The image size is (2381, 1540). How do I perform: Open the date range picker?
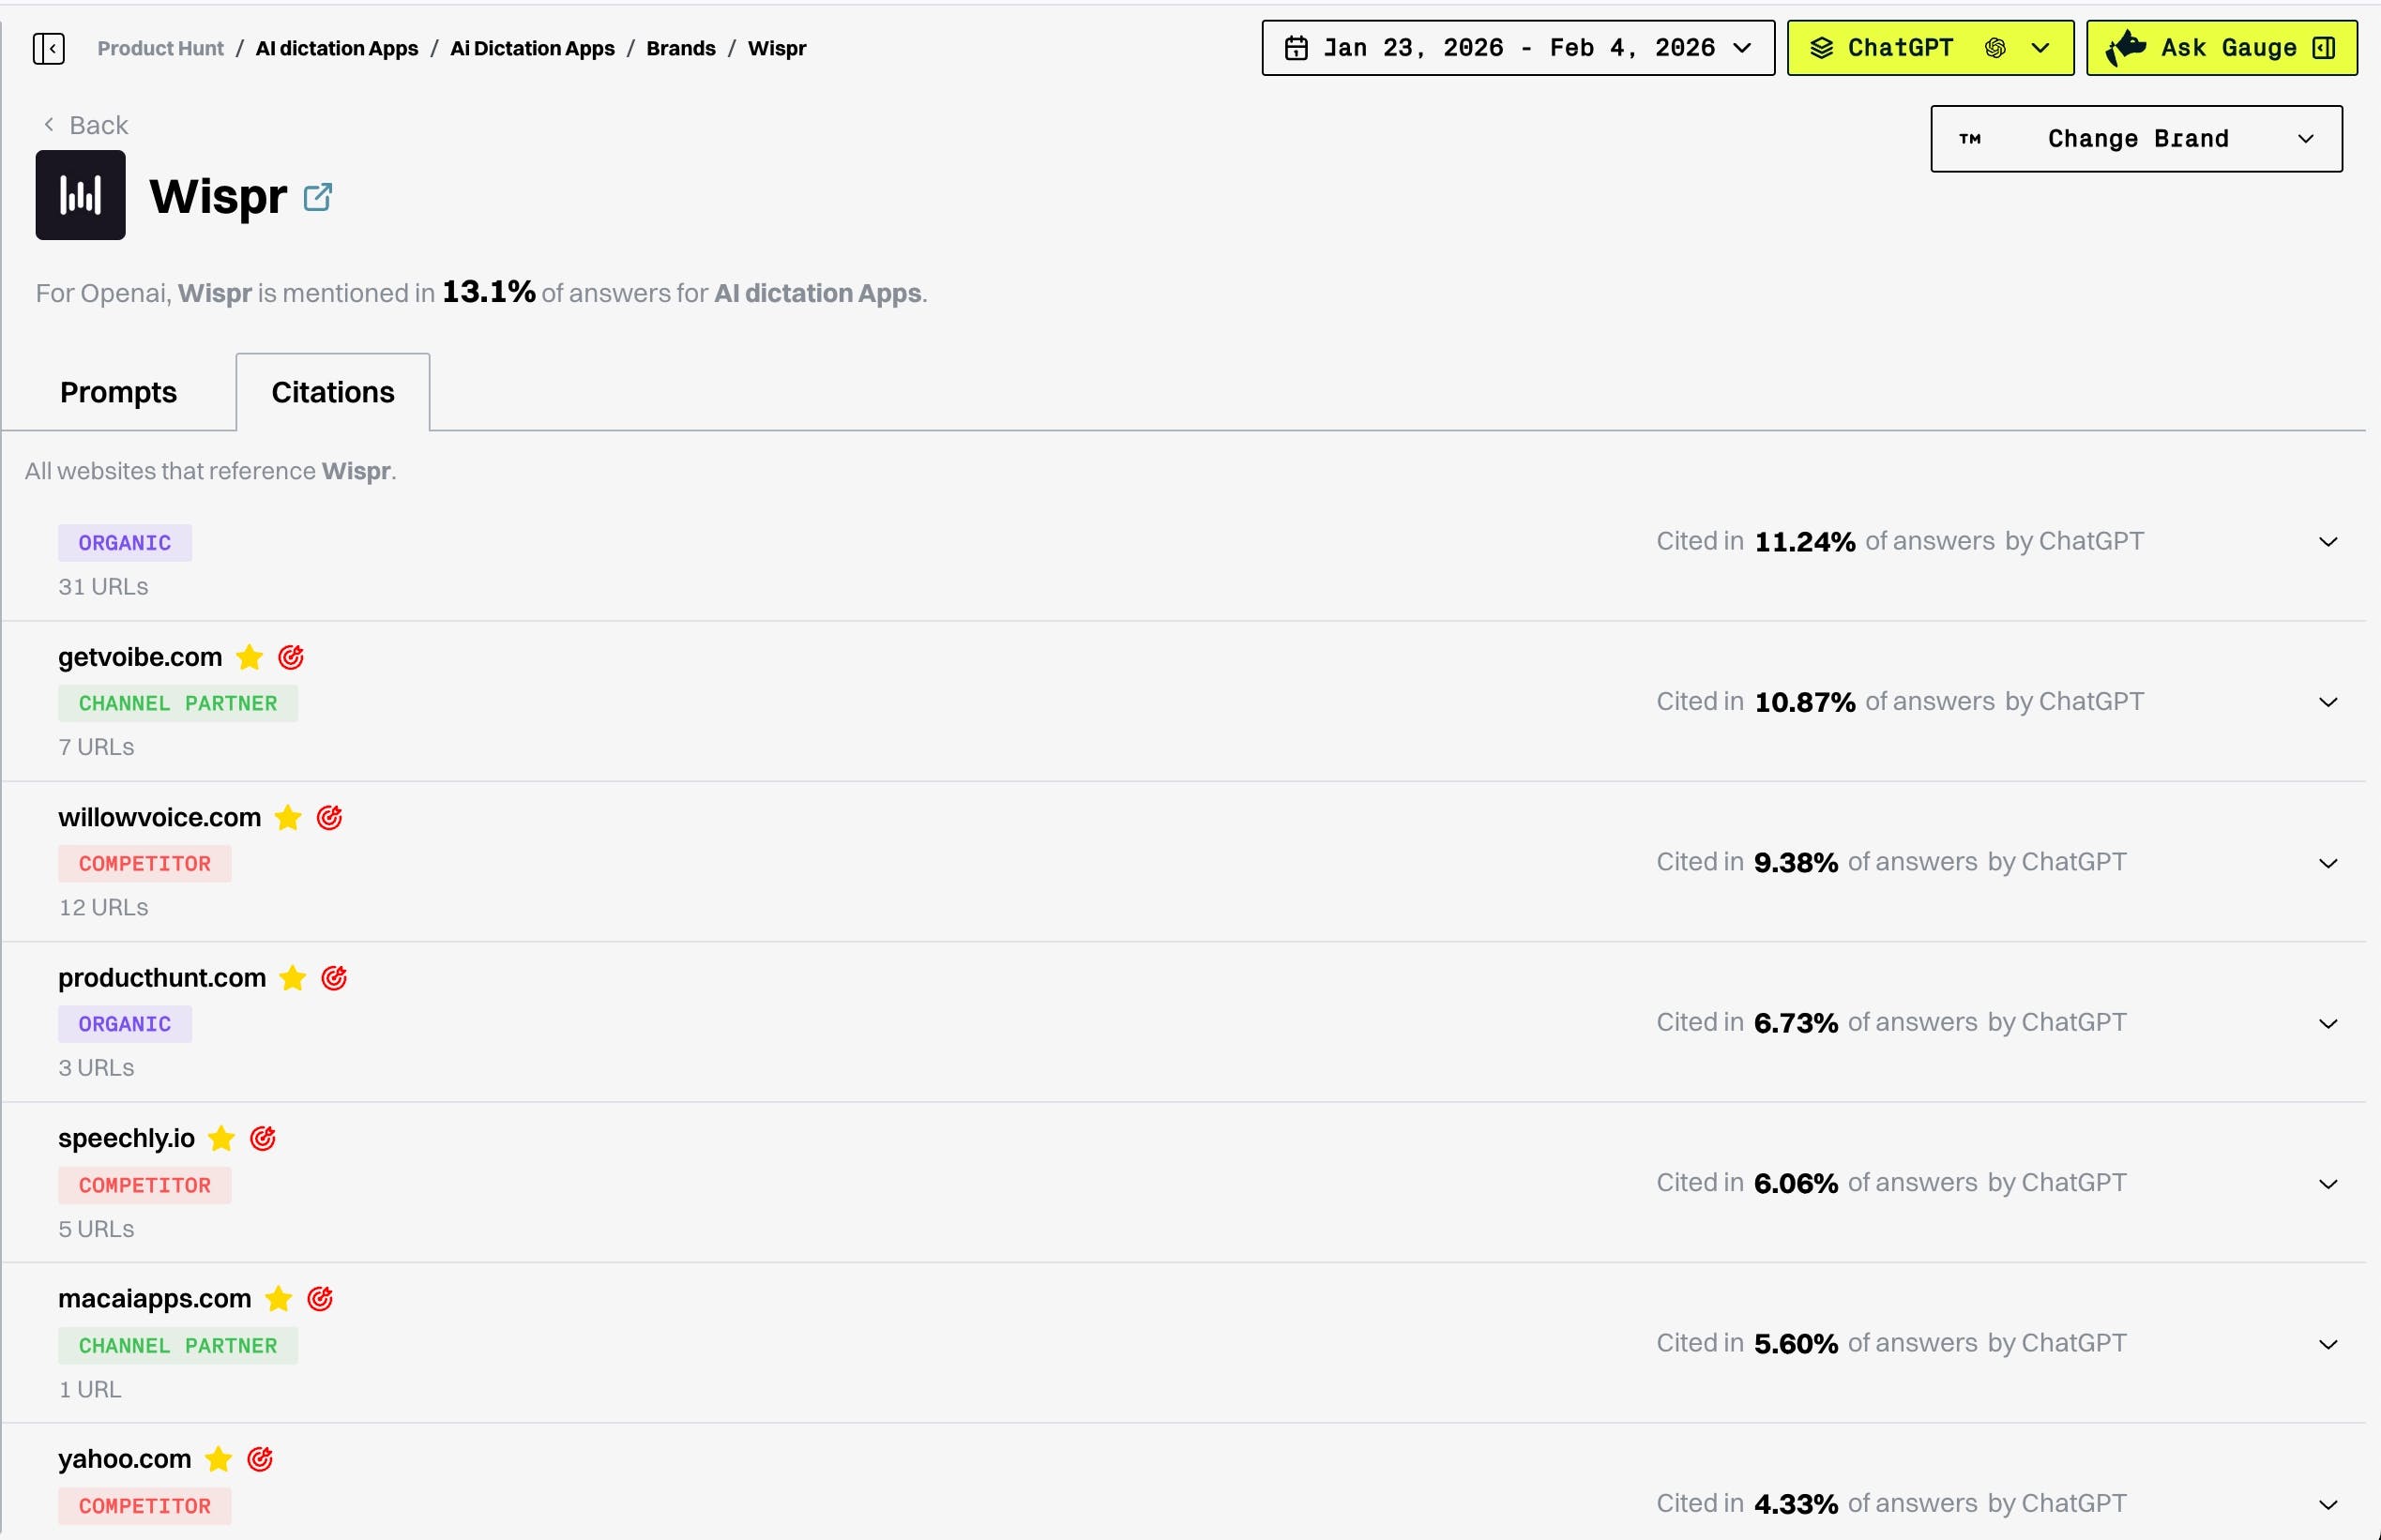click(1517, 48)
